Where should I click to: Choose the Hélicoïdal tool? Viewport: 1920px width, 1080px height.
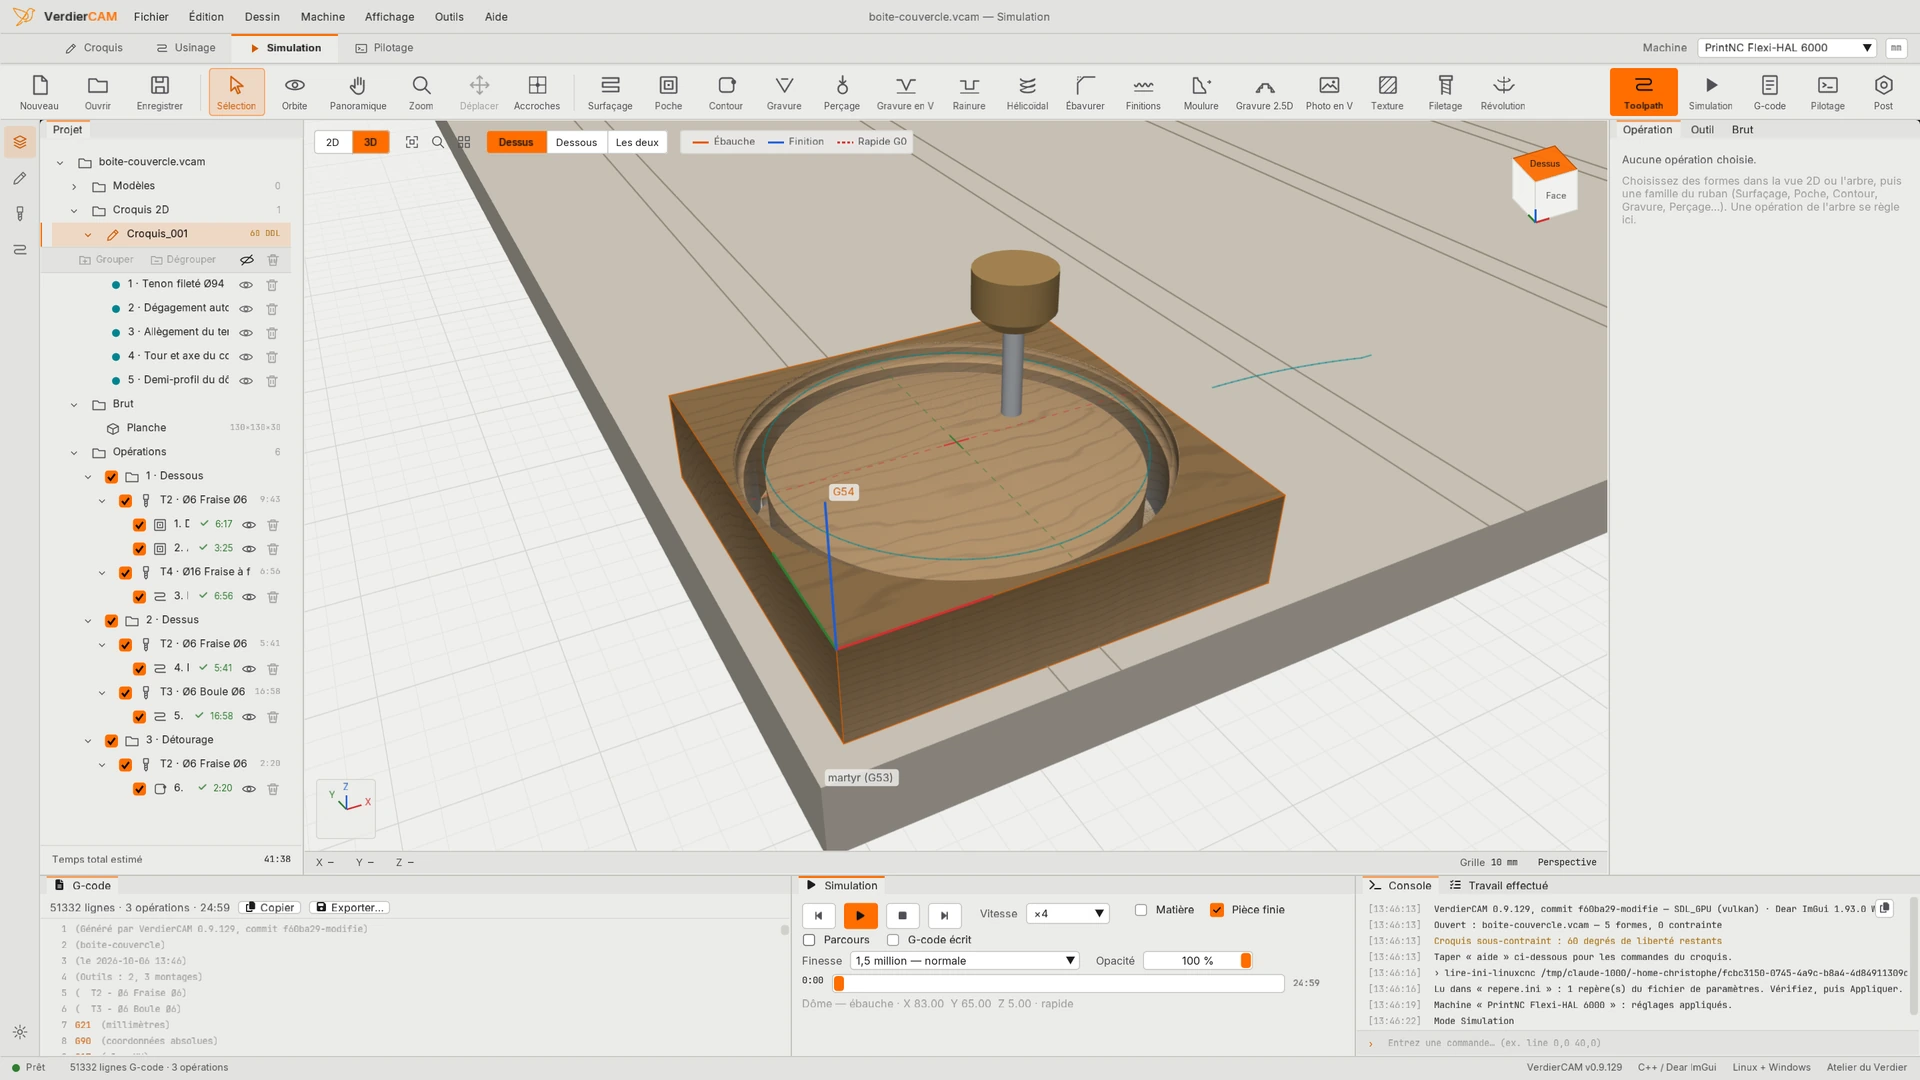(x=1027, y=92)
